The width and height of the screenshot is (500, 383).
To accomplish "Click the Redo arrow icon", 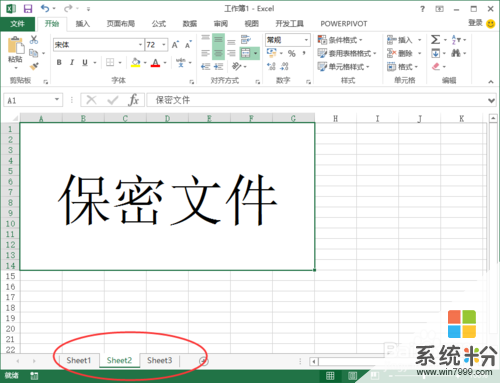I will coord(68,8).
